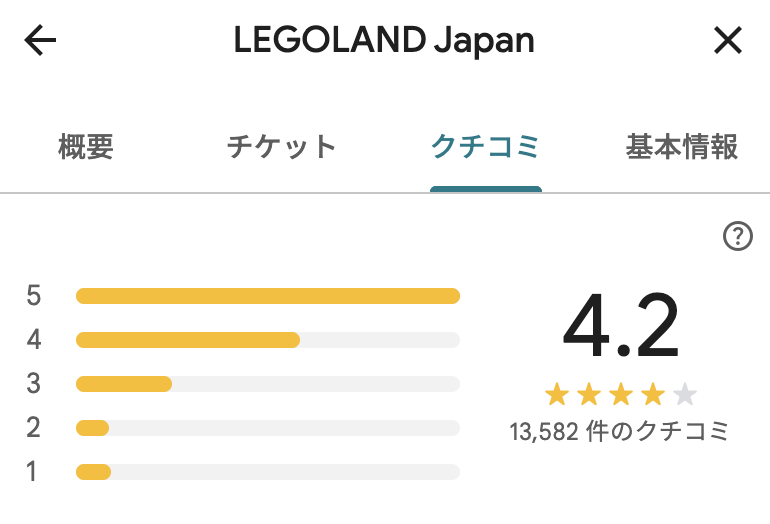Click the rating label number 1
770x524 pixels.
[34, 472]
